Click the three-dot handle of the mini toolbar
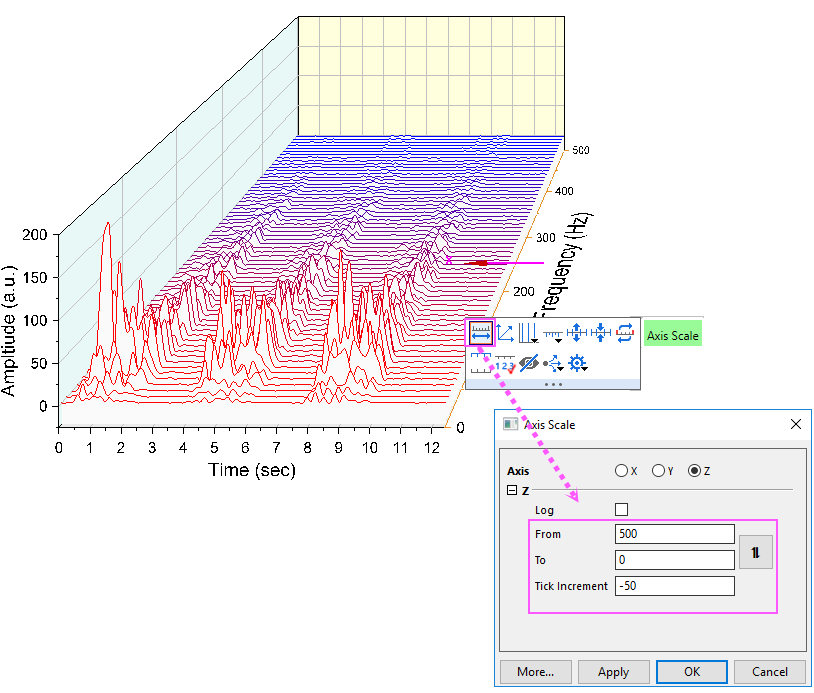This screenshot has width=814, height=693. coord(553,385)
